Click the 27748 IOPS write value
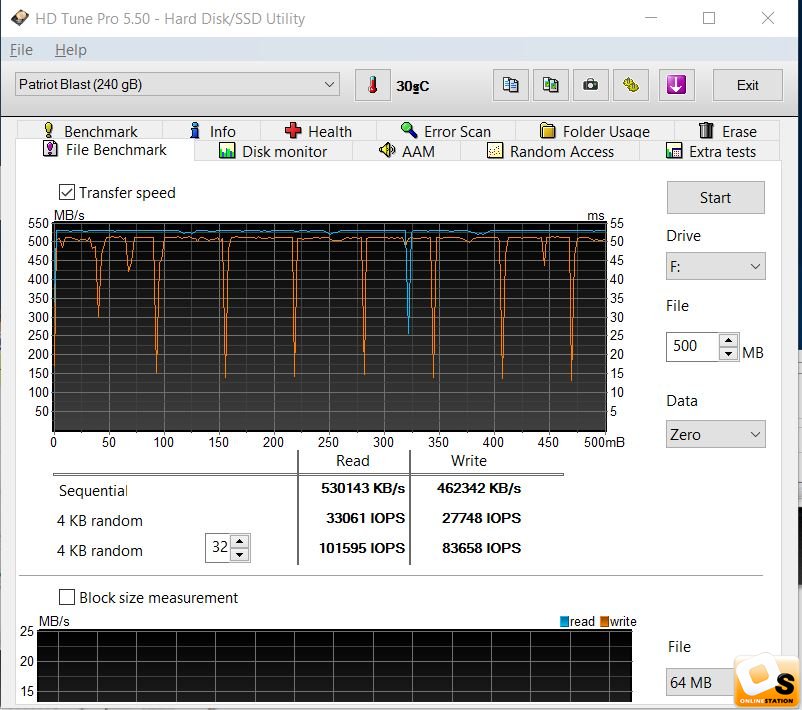This screenshot has height=710, width=802. point(481,518)
